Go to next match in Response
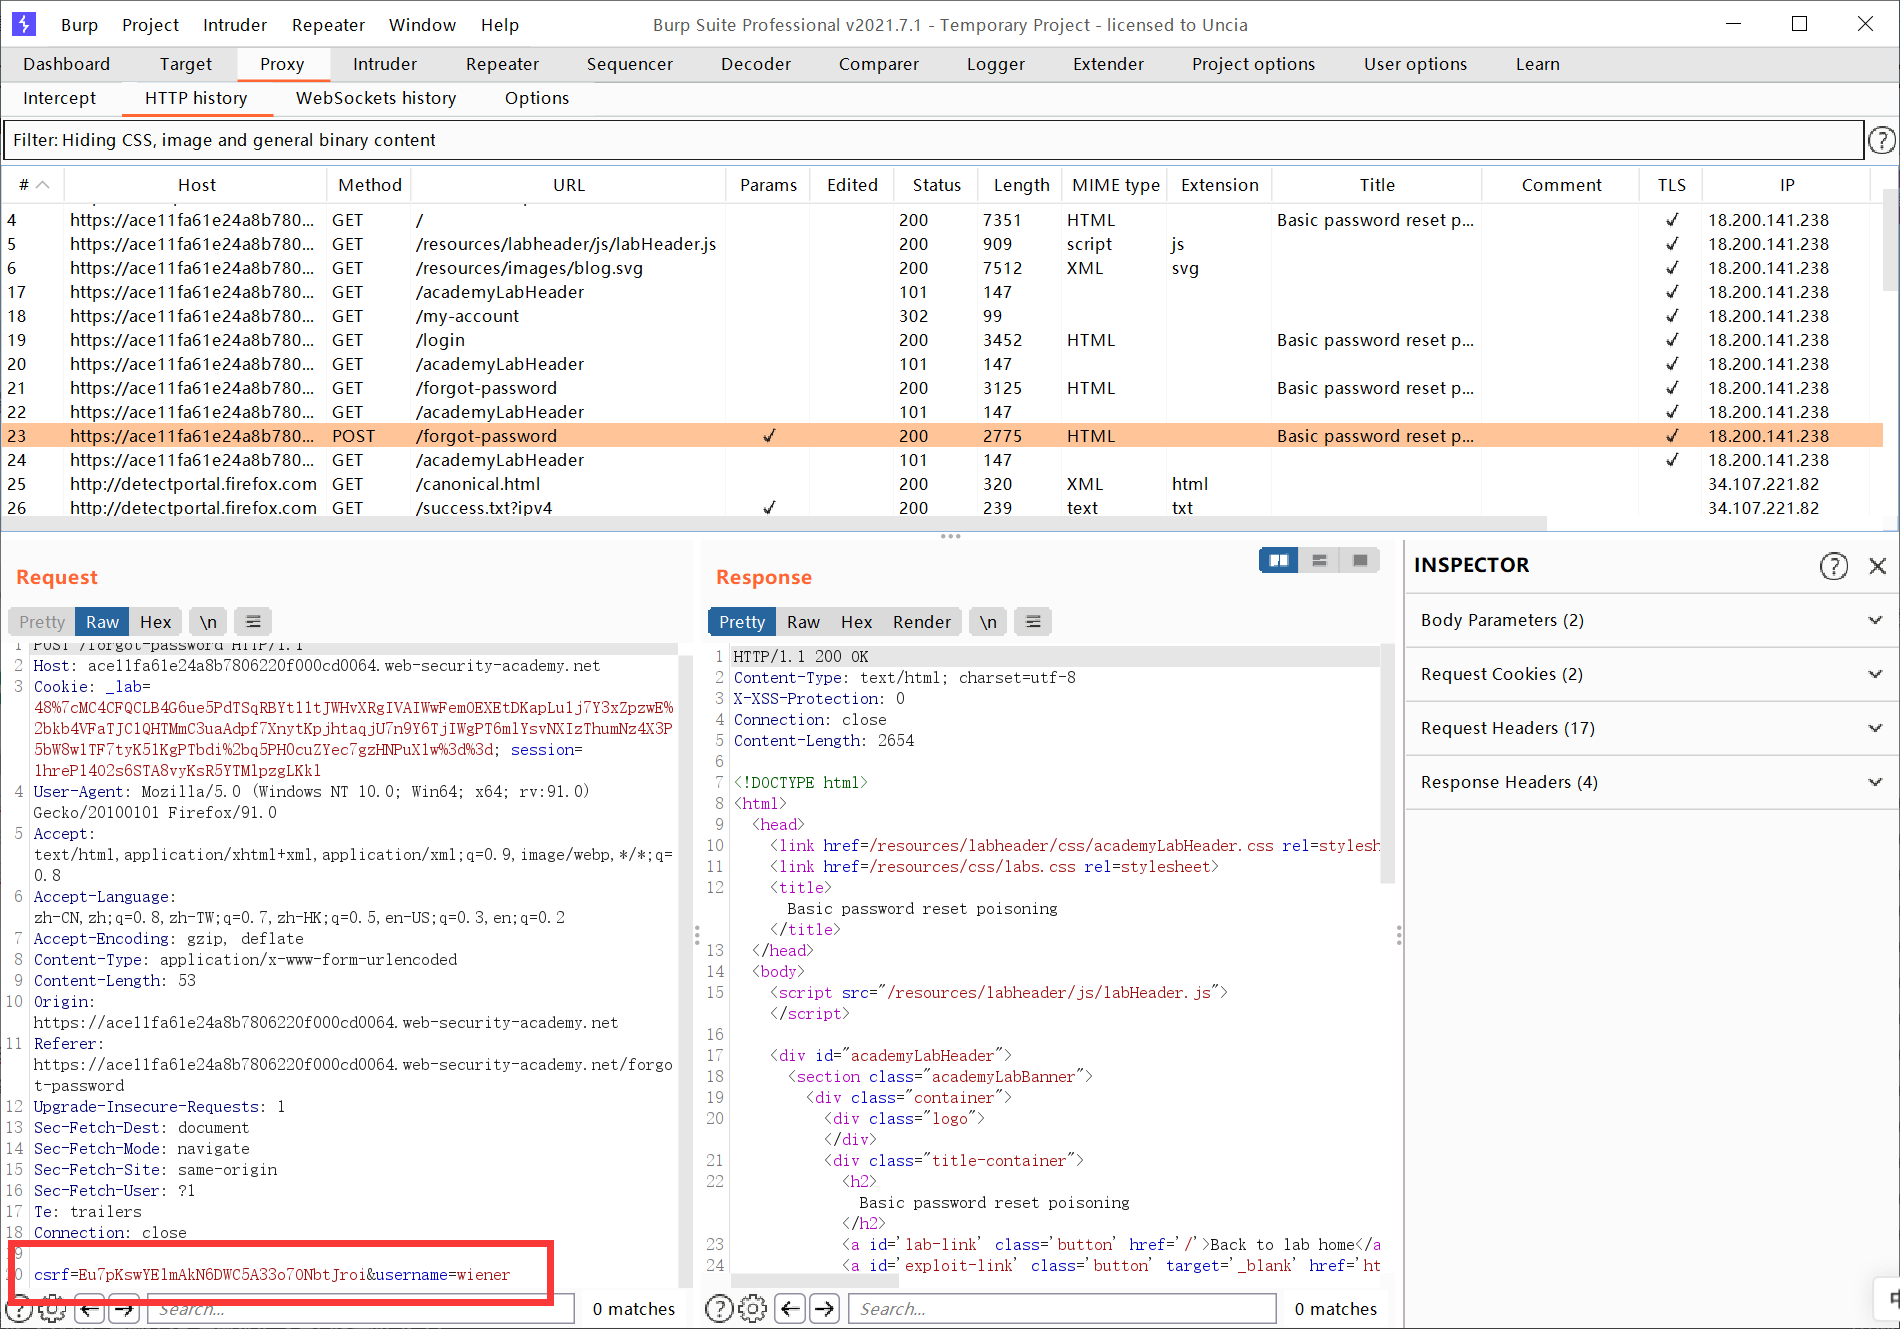This screenshot has width=1900, height=1329. click(x=825, y=1309)
